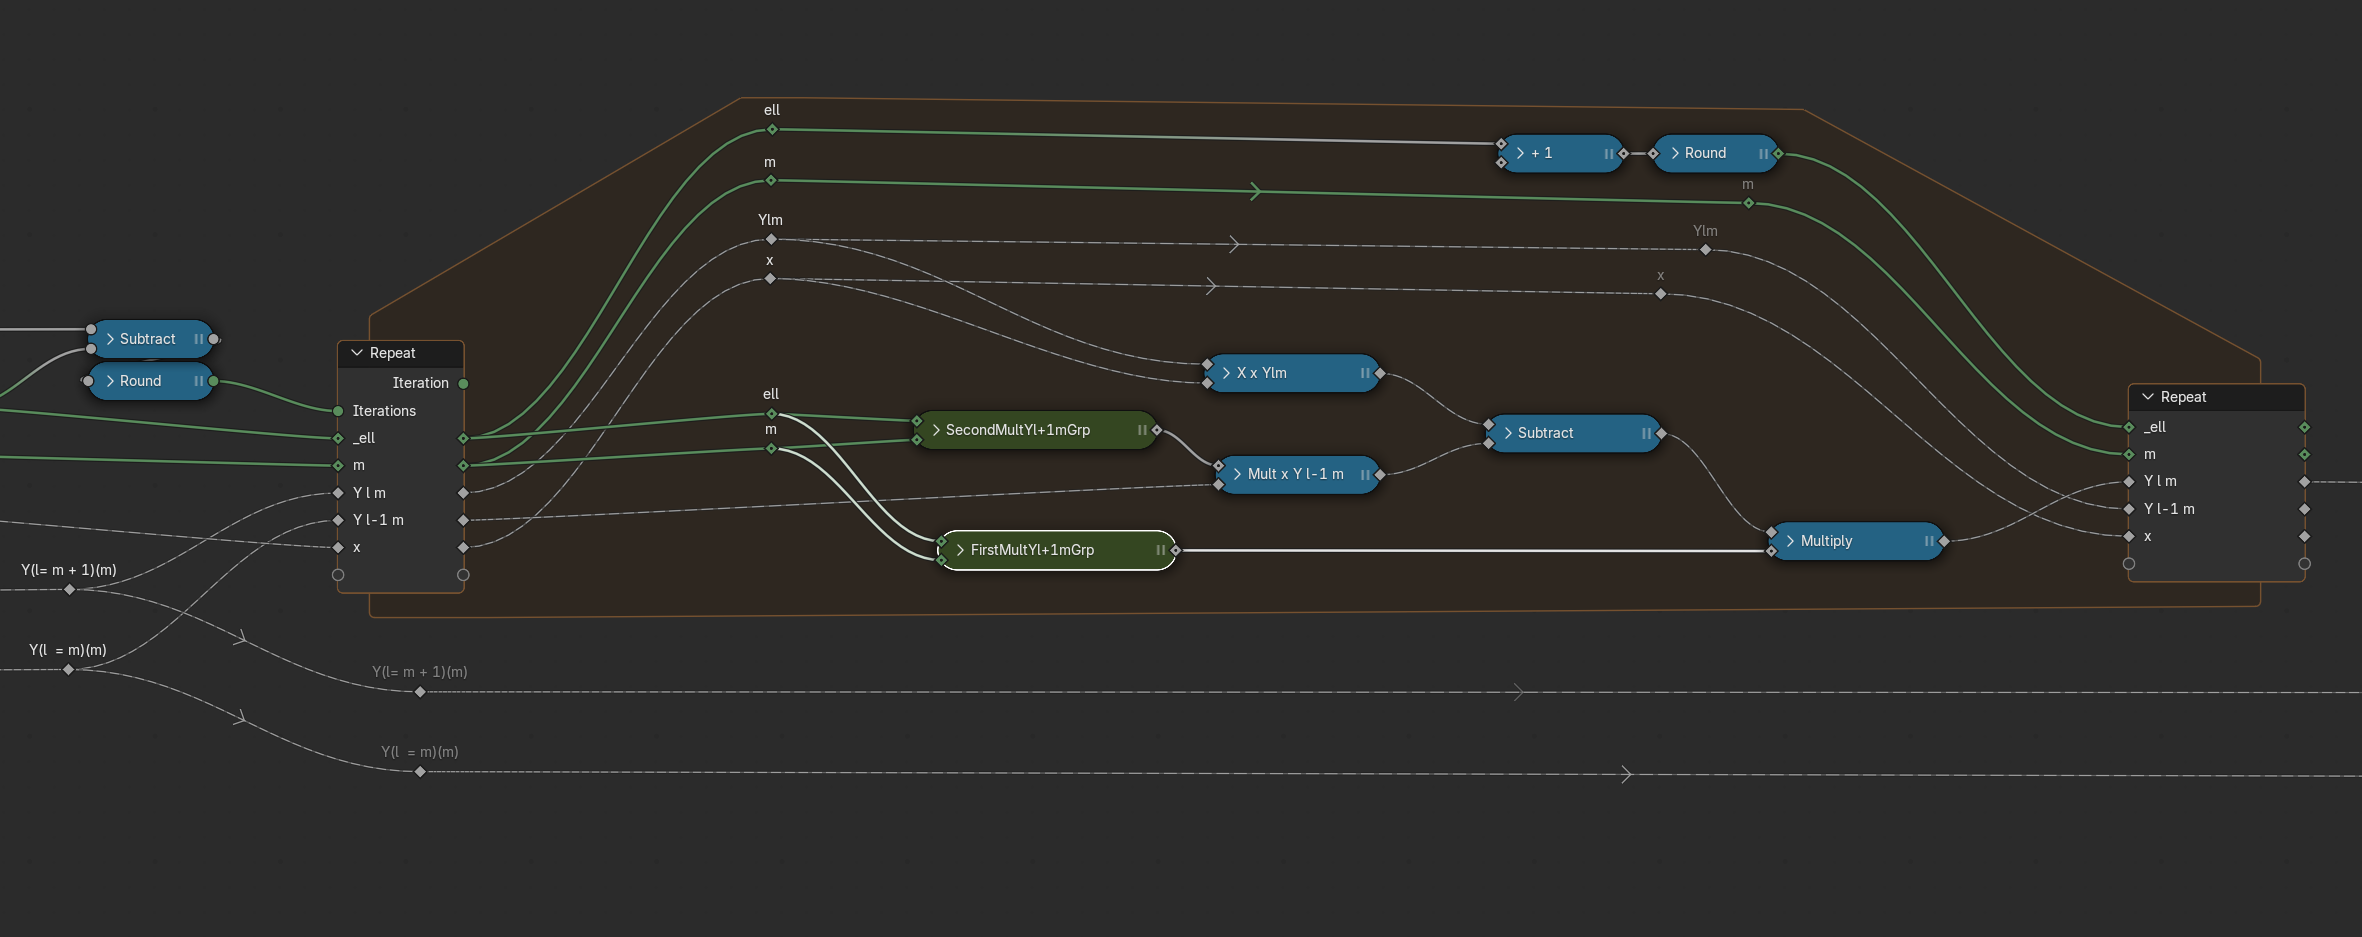This screenshot has height=937, width=2362.
Task: Select the Subtract node feeding into Multiply
Action: point(1545,433)
